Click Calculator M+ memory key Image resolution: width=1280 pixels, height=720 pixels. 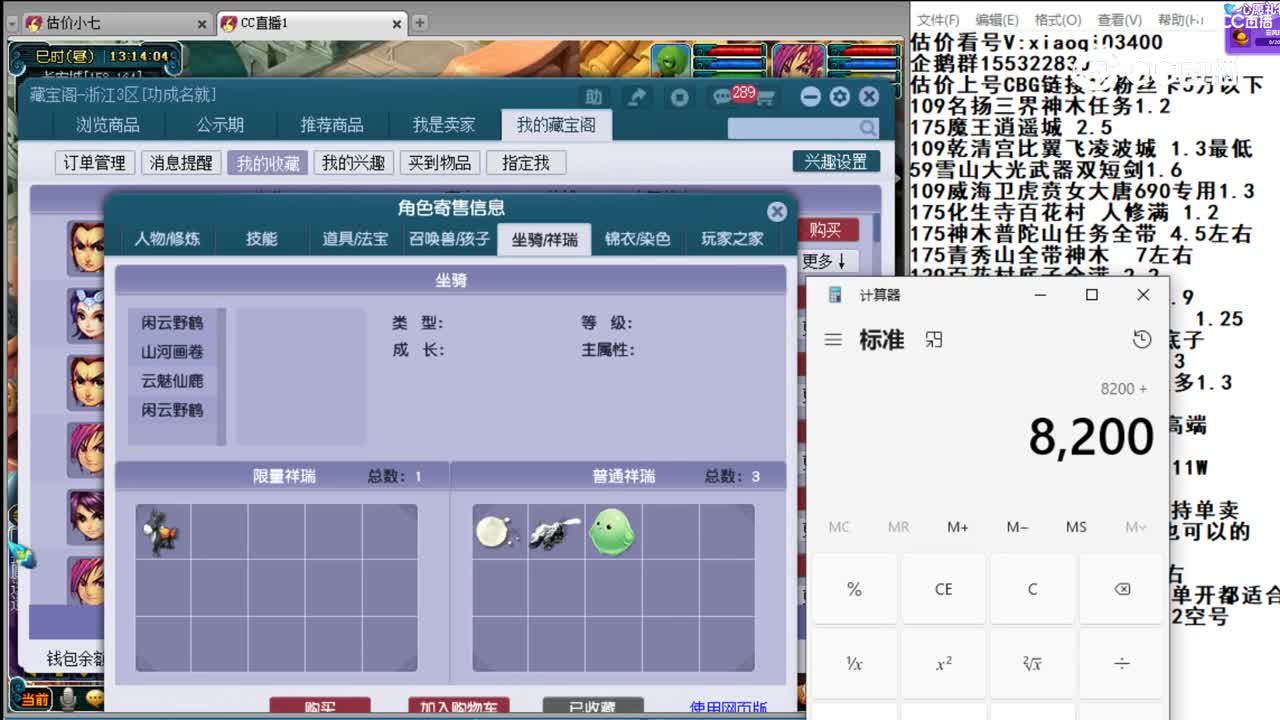pyautogui.click(x=958, y=527)
